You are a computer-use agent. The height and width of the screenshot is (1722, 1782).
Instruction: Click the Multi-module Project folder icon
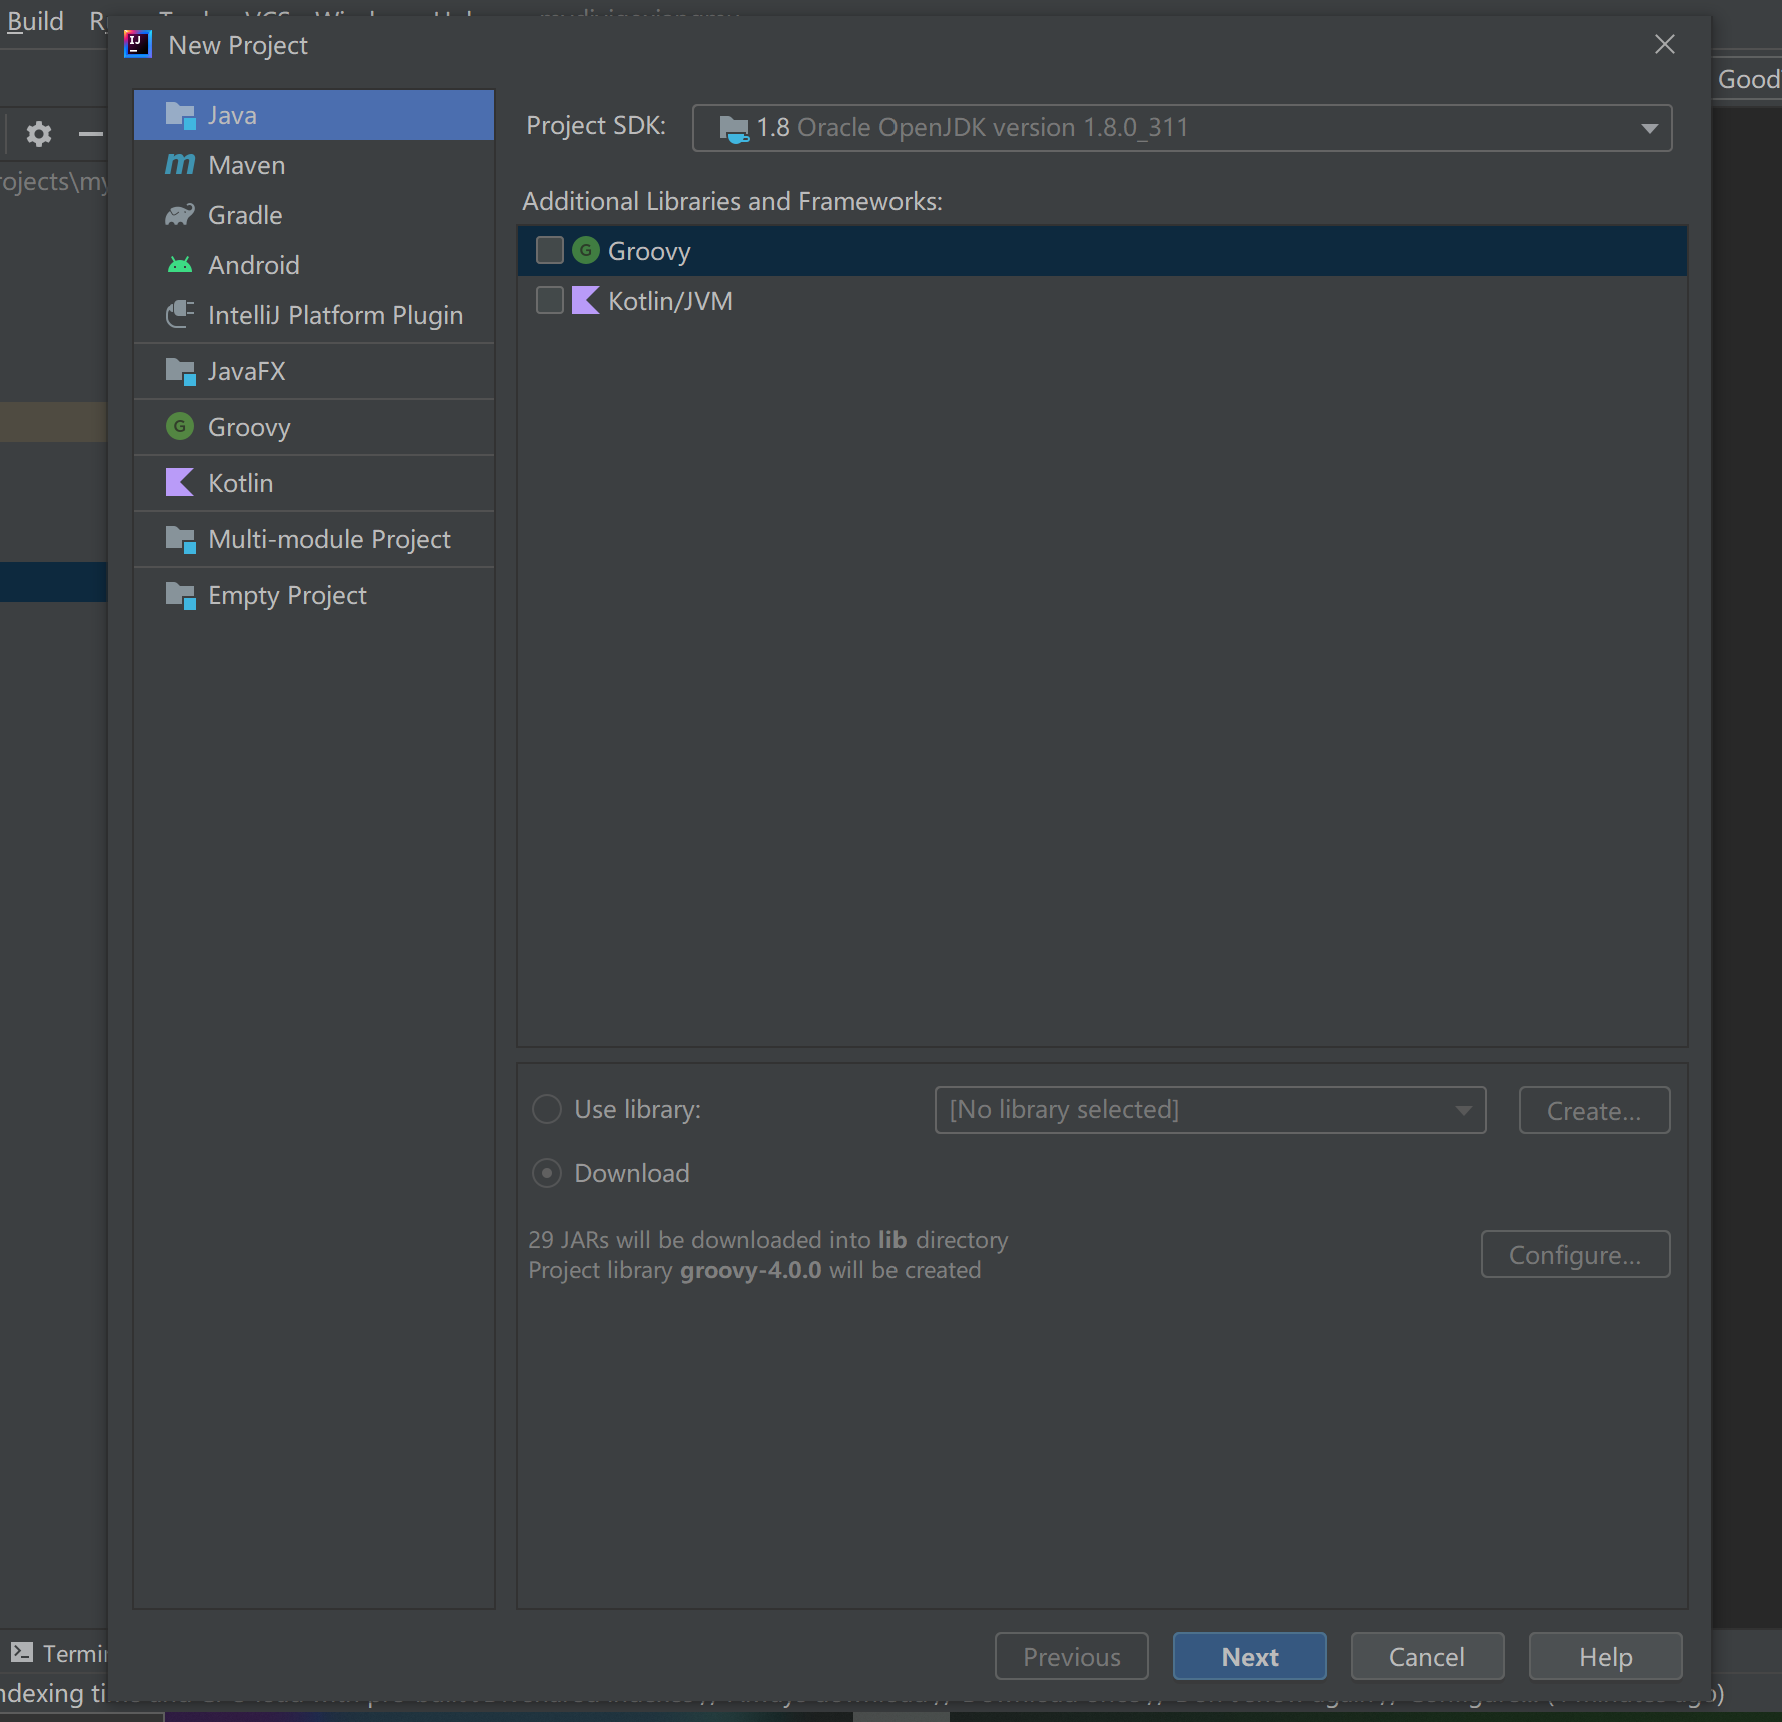(180, 539)
